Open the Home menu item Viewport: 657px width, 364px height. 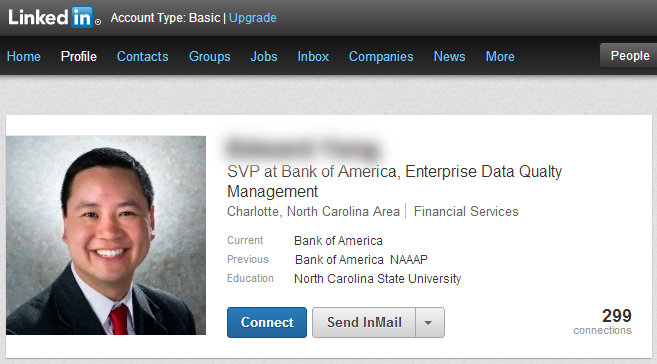23,56
